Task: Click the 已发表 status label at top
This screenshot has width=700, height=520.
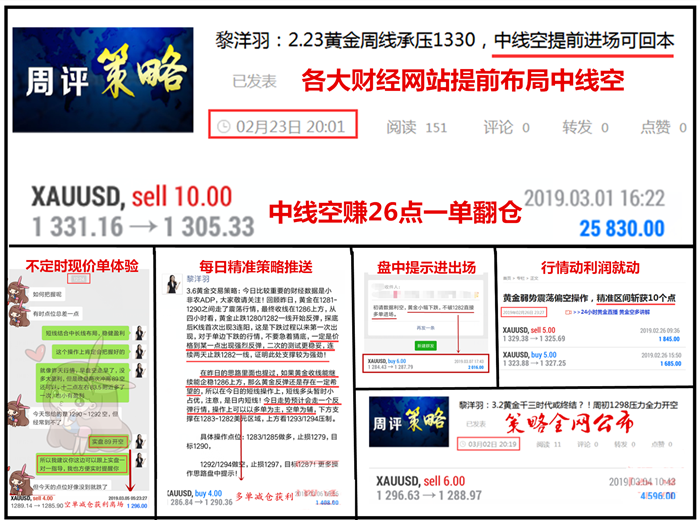Action: click(x=254, y=80)
